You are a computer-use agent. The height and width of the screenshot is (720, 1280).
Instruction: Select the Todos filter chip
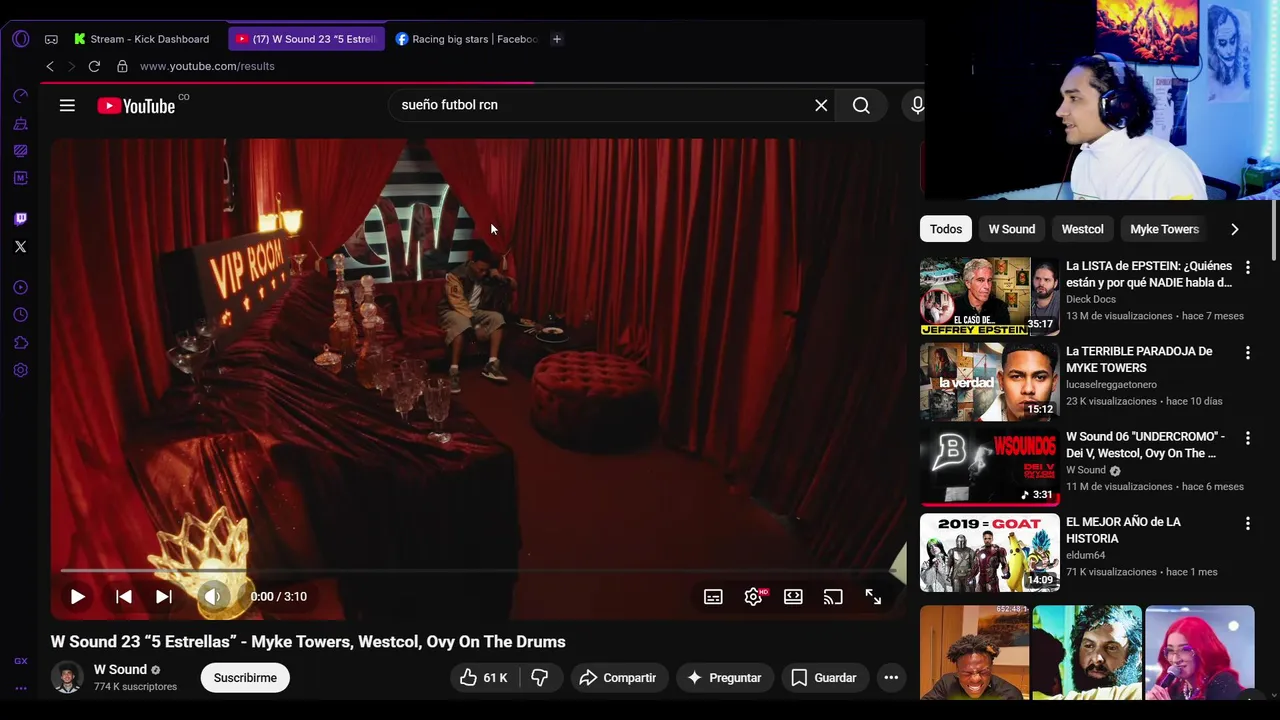pos(946,229)
